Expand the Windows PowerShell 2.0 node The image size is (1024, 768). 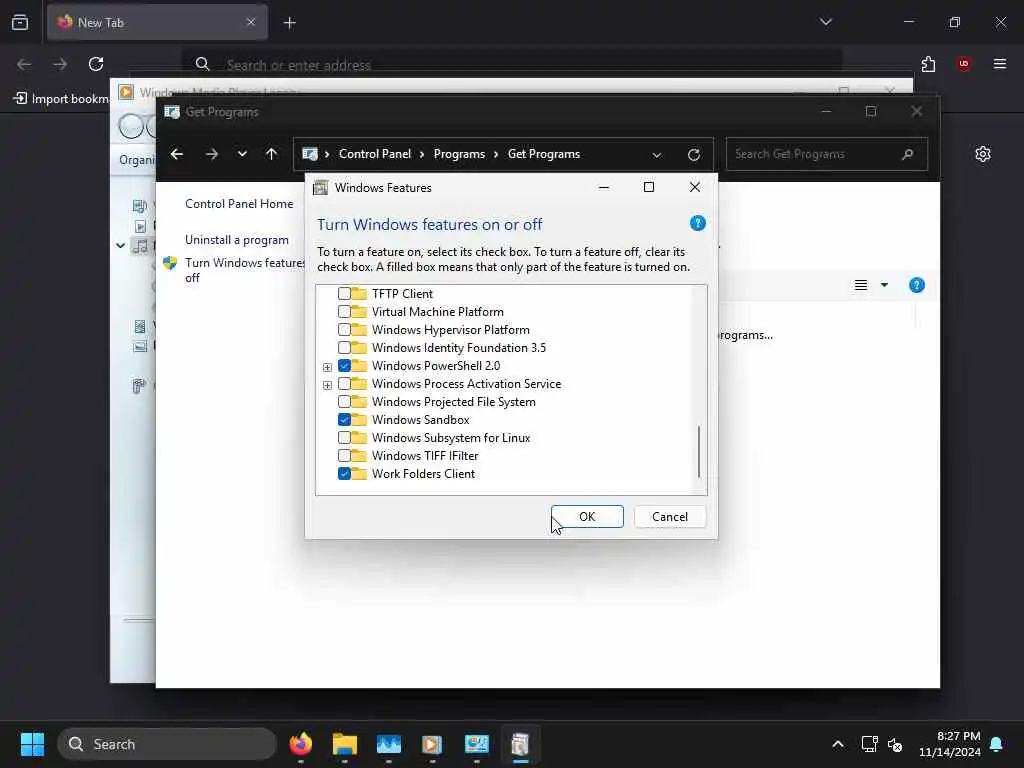pos(327,367)
